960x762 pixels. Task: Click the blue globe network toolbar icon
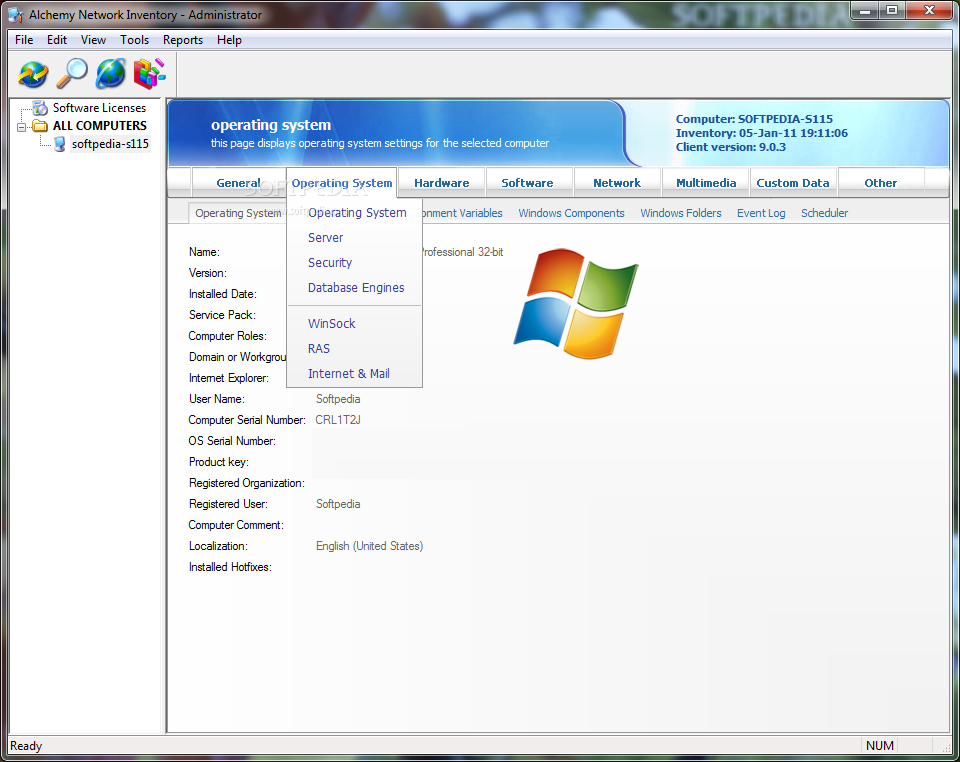point(111,74)
